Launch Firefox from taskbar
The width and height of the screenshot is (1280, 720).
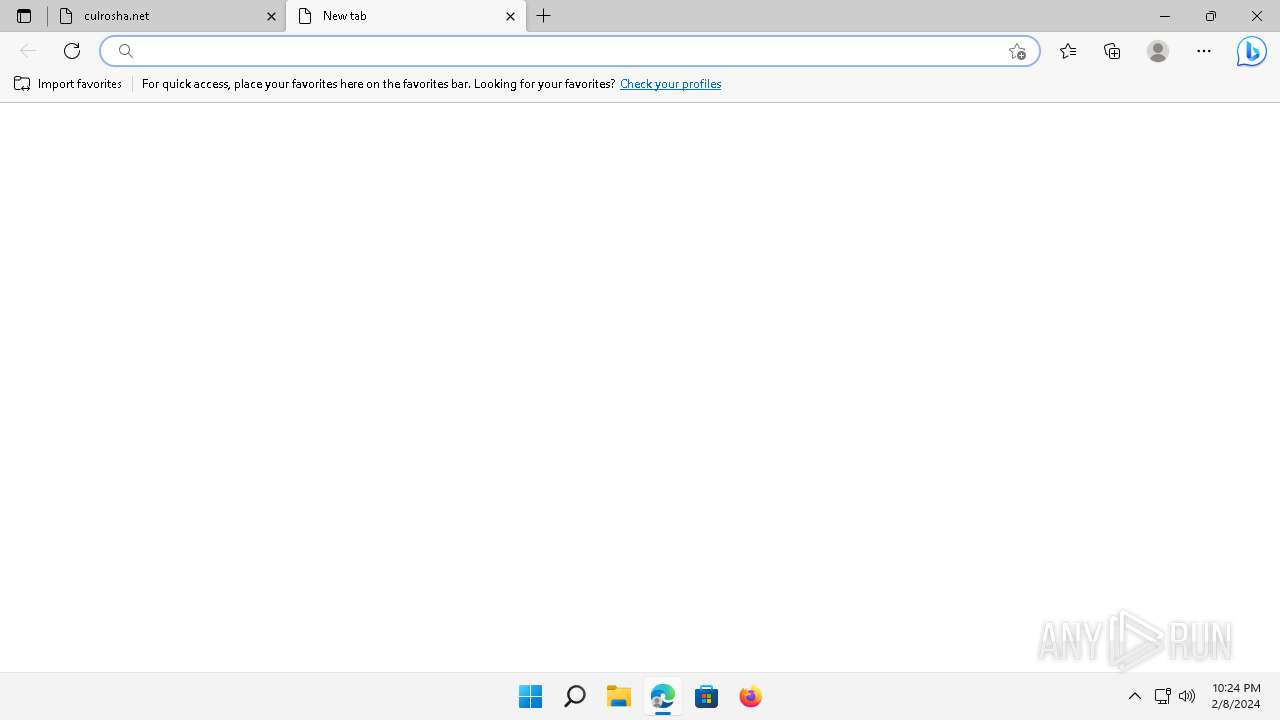[751, 696]
